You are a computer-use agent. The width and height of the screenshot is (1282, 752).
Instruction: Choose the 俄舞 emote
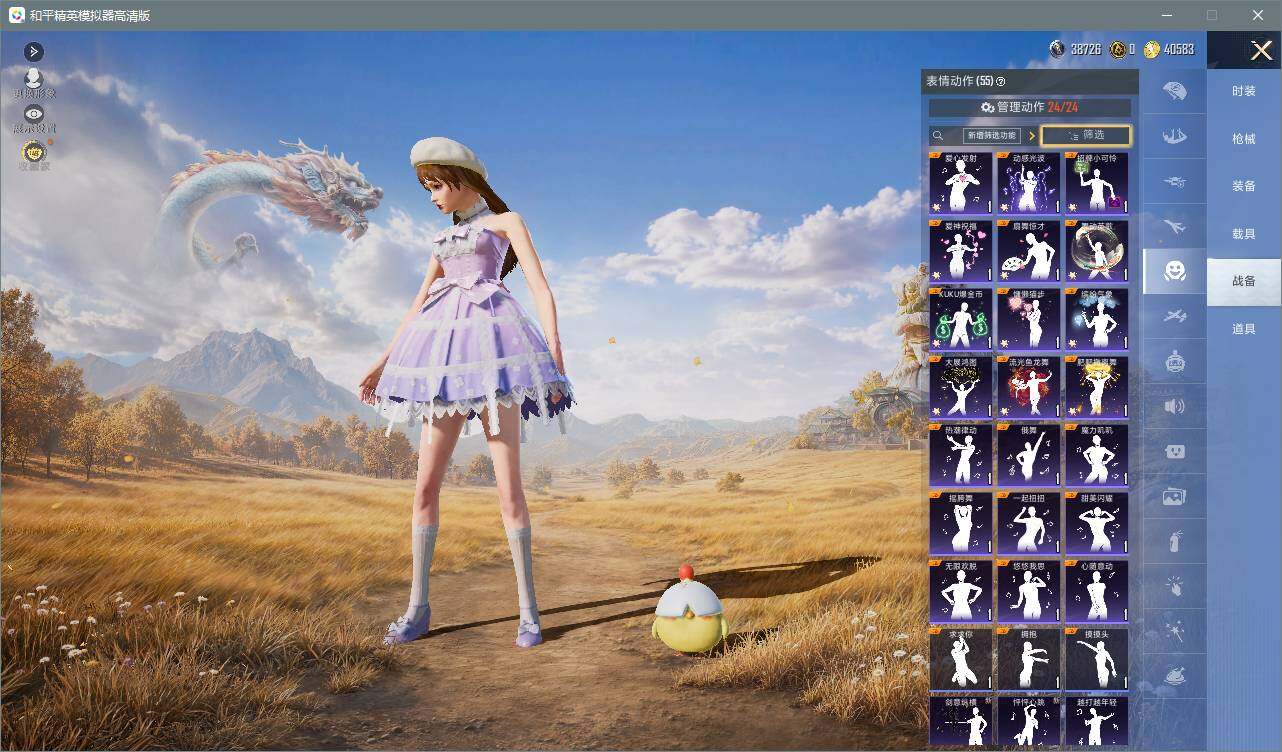click(x=1029, y=455)
